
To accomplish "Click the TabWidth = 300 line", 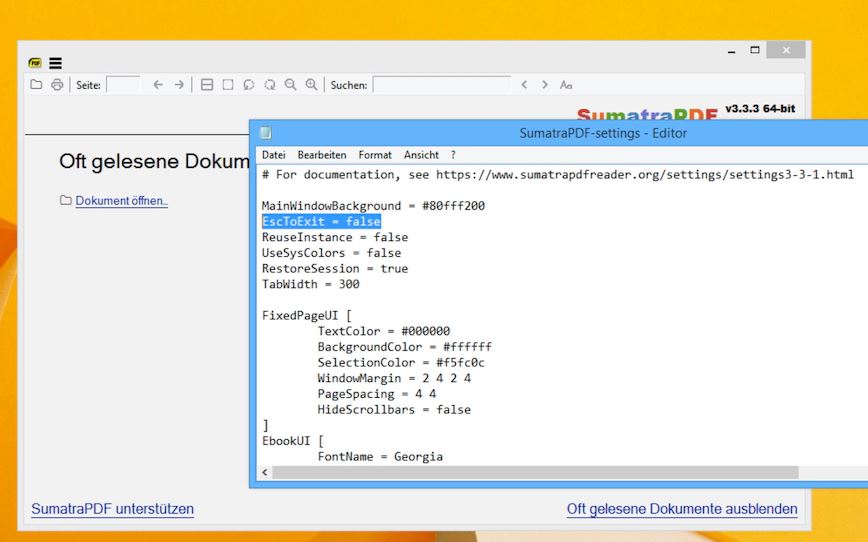I will (x=311, y=284).
